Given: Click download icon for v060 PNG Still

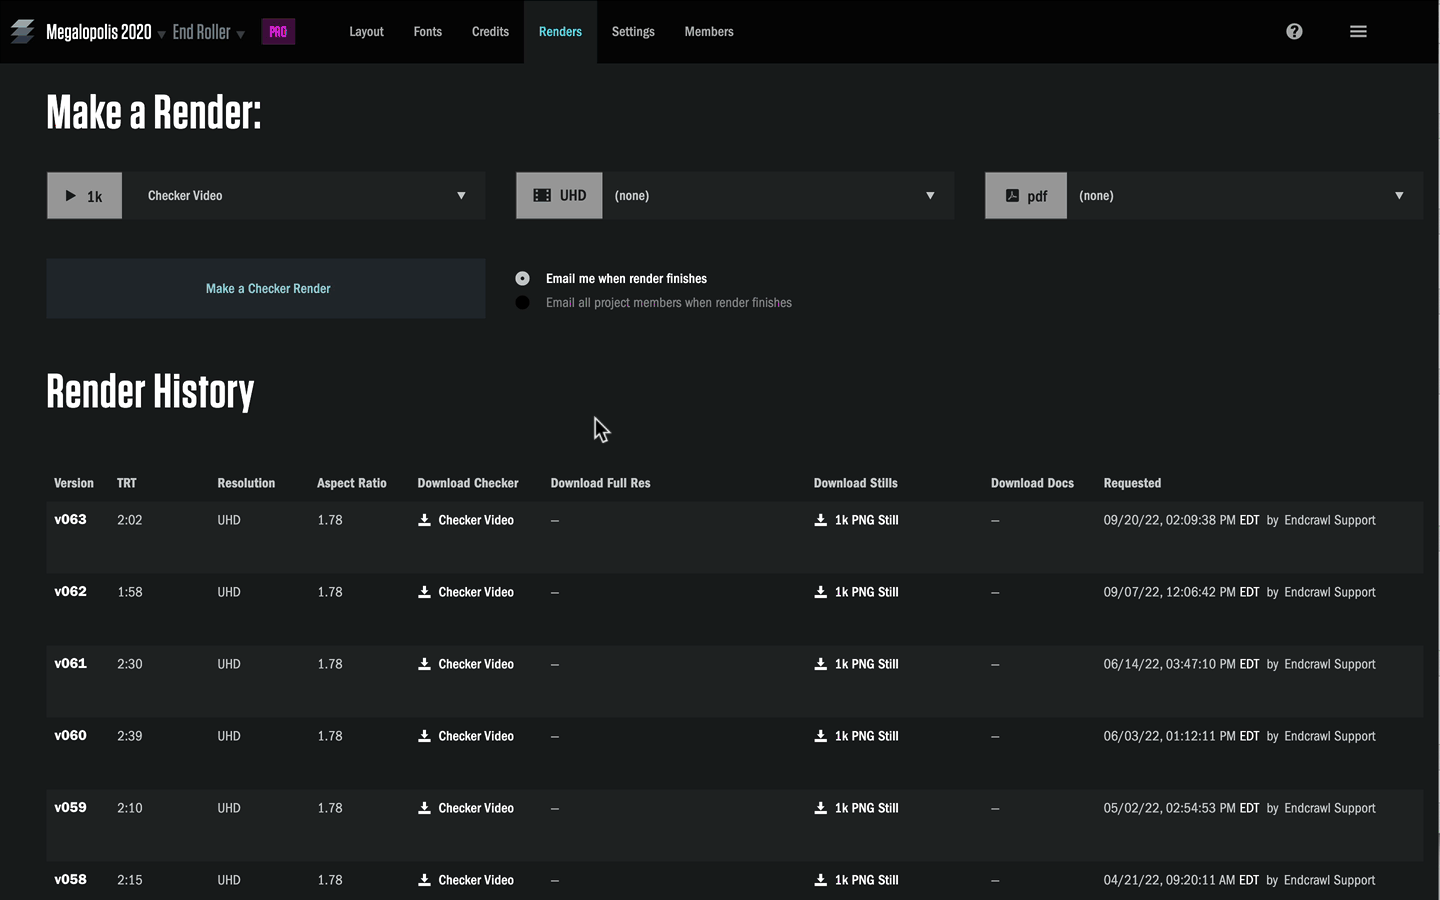Looking at the screenshot, I should (x=821, y=736).
